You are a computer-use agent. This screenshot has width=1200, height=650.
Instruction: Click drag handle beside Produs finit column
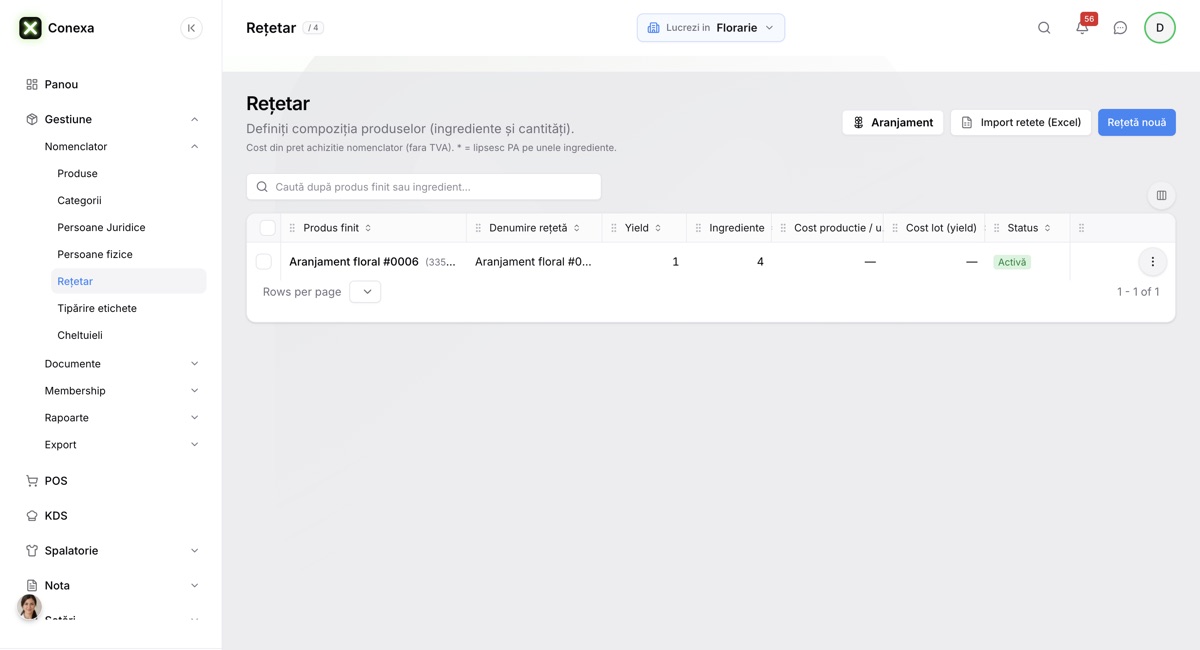point(292,228)
